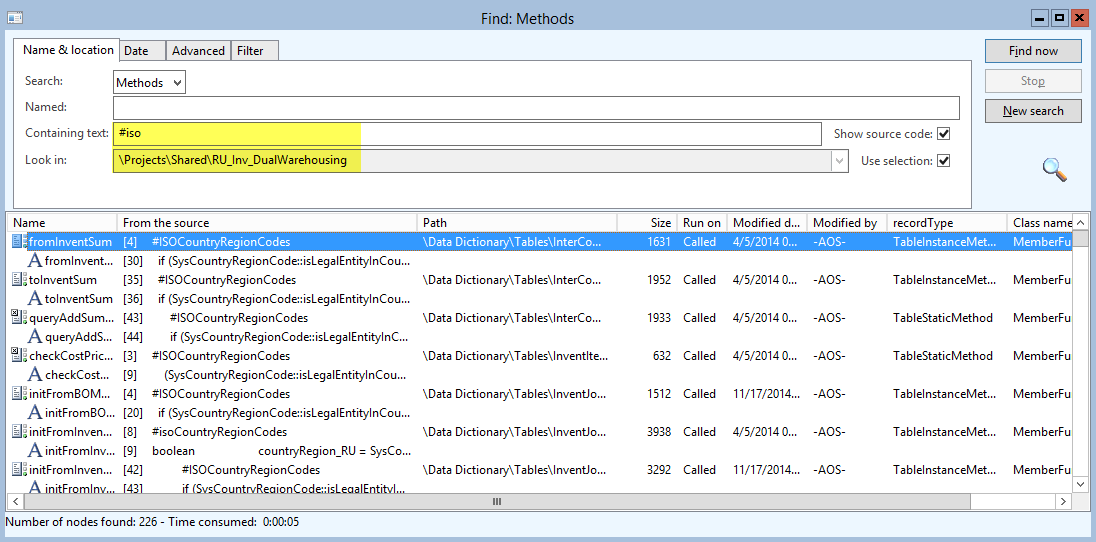1096x542 pixels.
Task: Click the magnifying glass search icon
Action: pyautogui.click(x=1054, y=170)
